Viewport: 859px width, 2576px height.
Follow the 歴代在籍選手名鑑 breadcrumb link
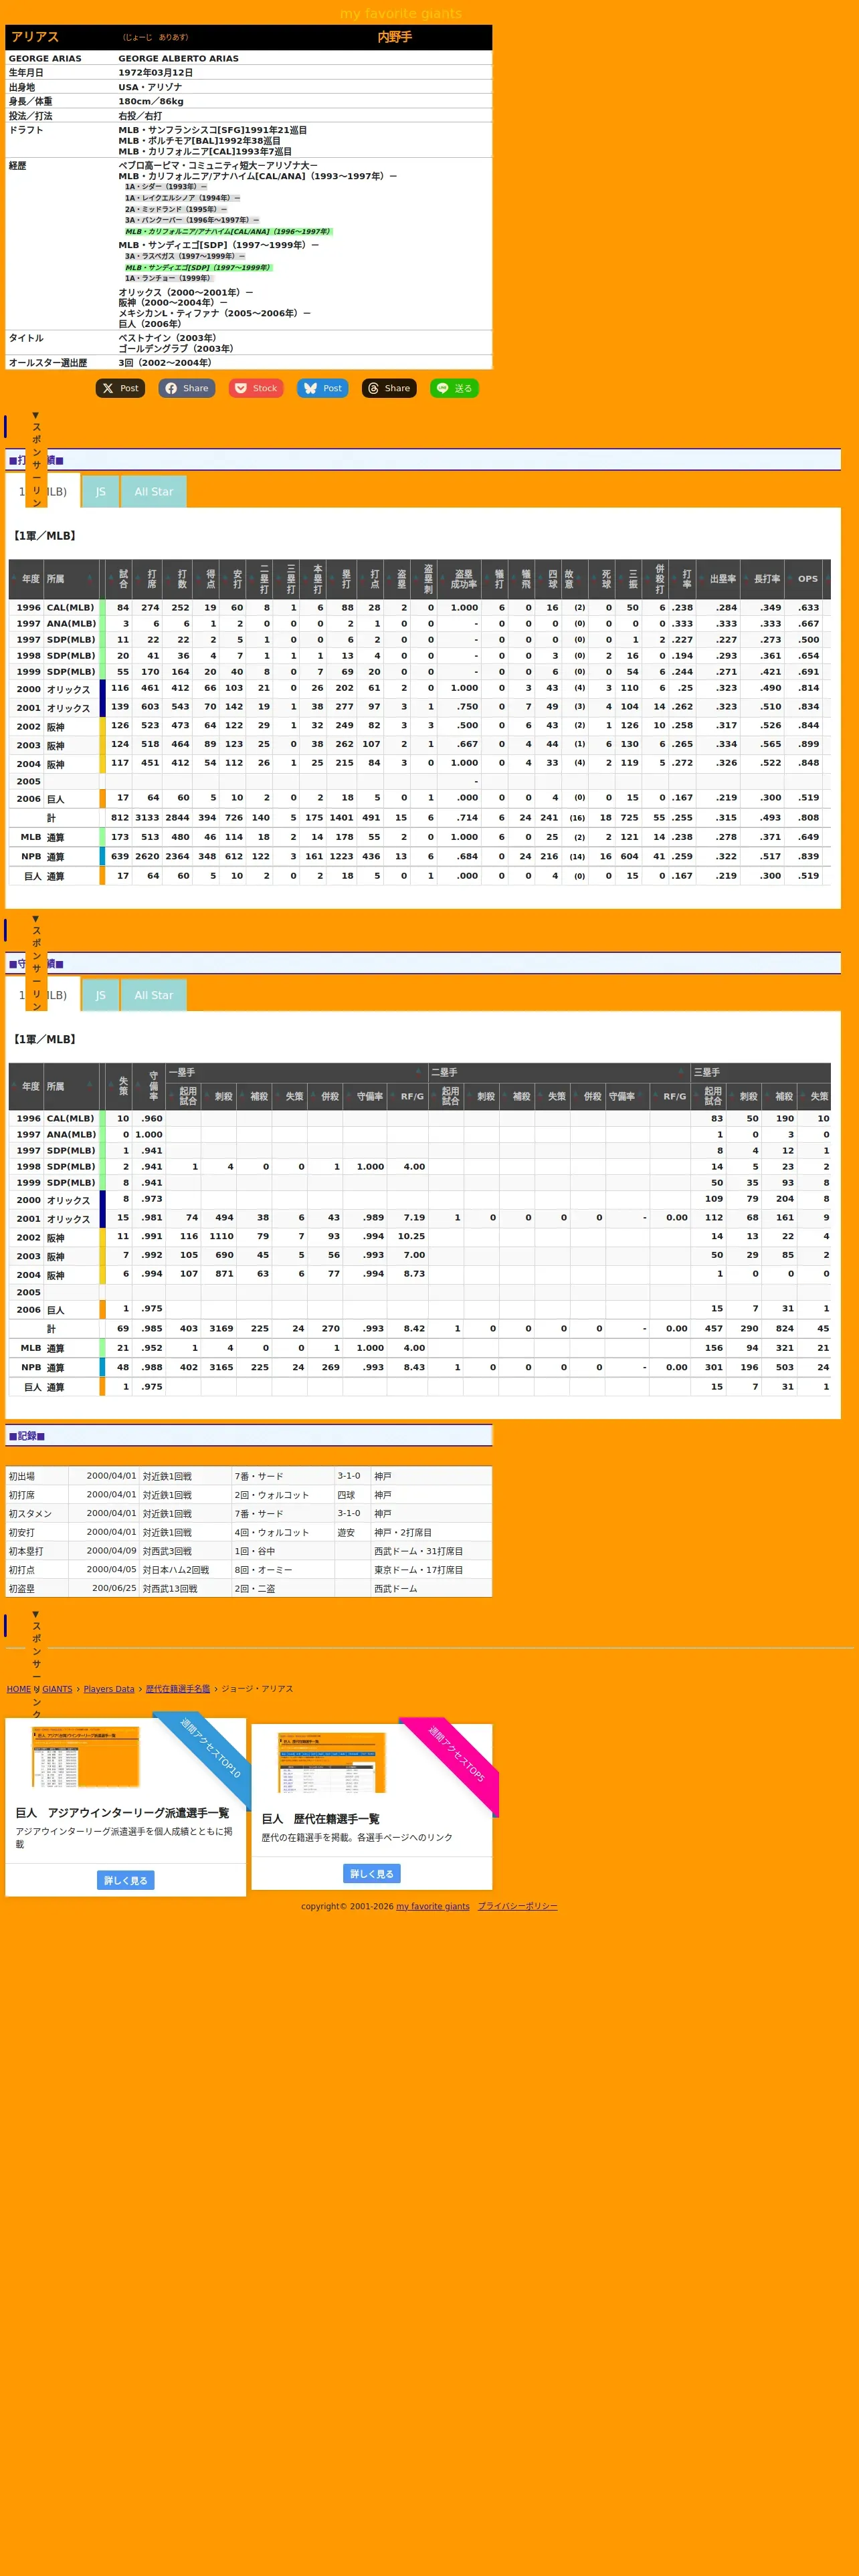pyautogui.click(x=178, y=1689)
